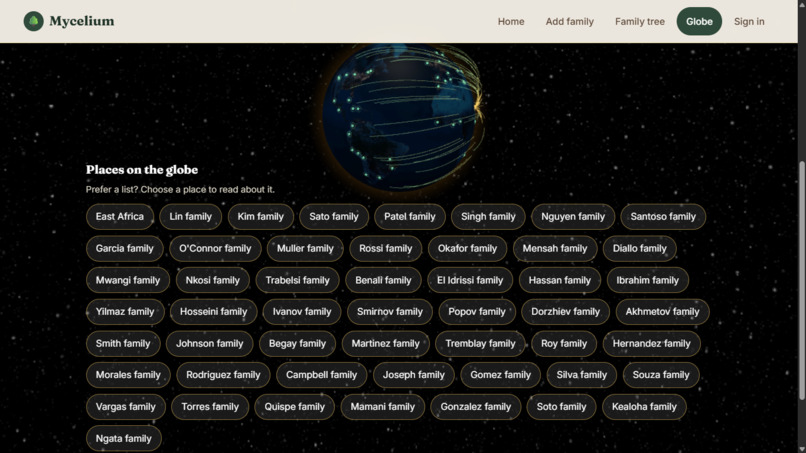
Task: Click Kealoha family chip
Action: 644,407
